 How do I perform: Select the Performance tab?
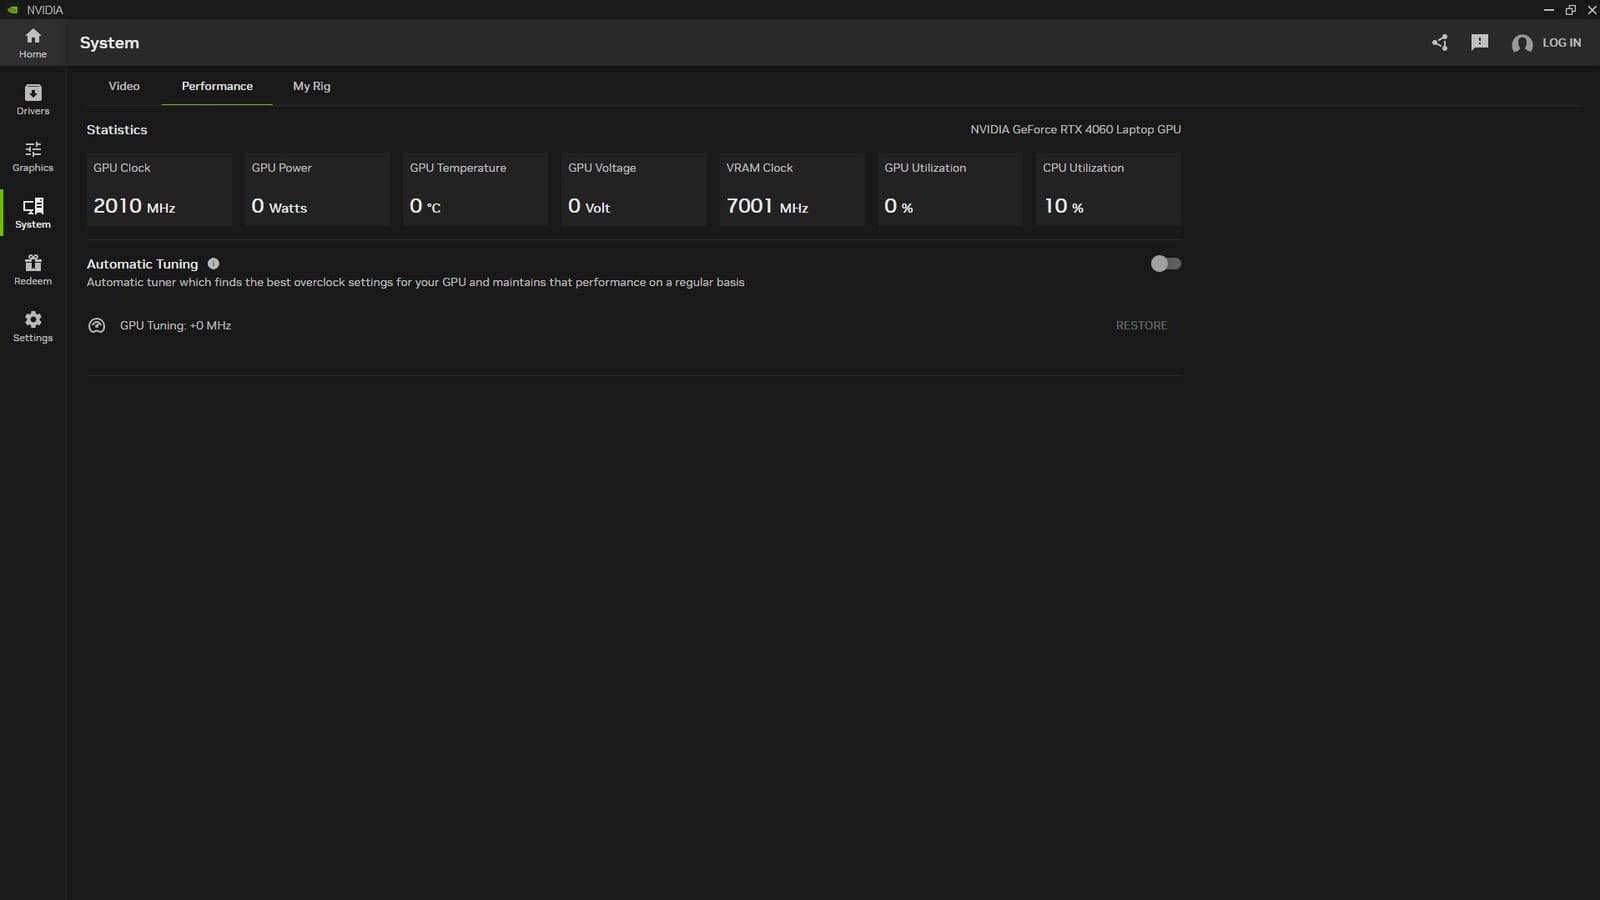tap(216, 86)
